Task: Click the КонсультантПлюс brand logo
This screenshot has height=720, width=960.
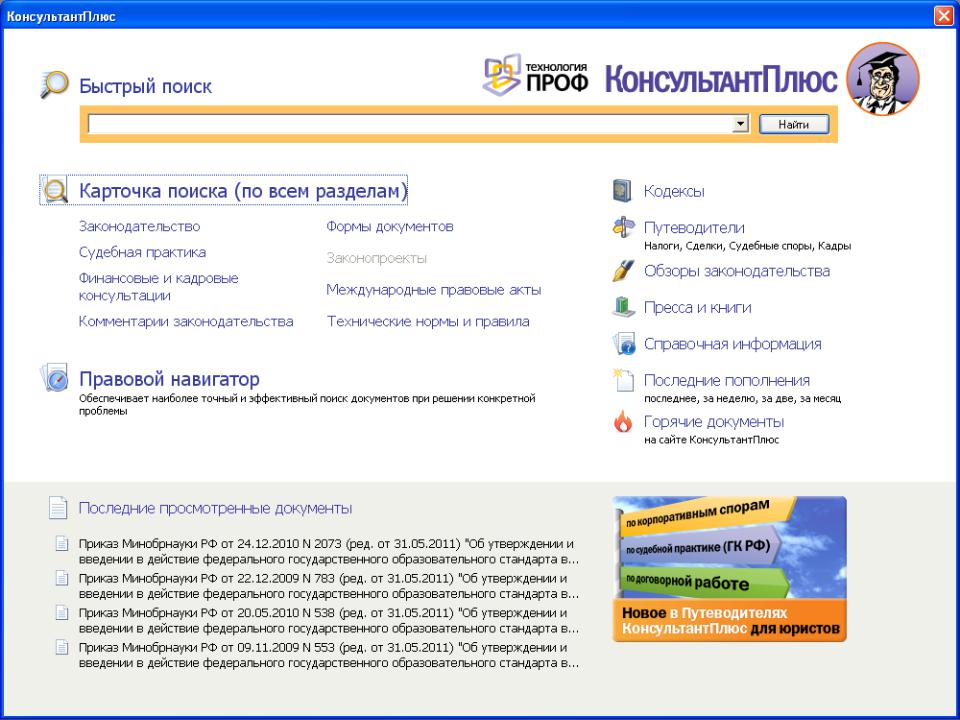Action: [x=721, y=80]
